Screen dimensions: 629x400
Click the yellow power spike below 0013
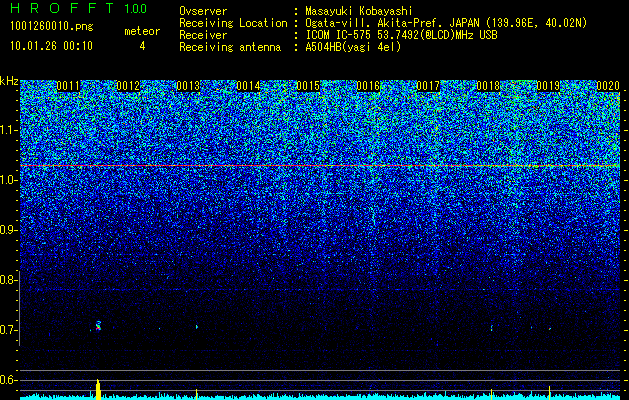(x=196, y=394)
